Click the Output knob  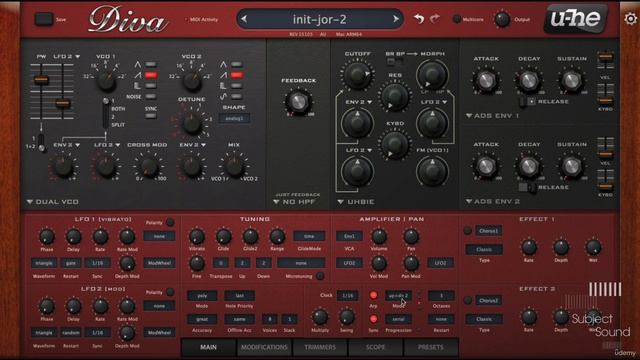[x=502, y=19]
